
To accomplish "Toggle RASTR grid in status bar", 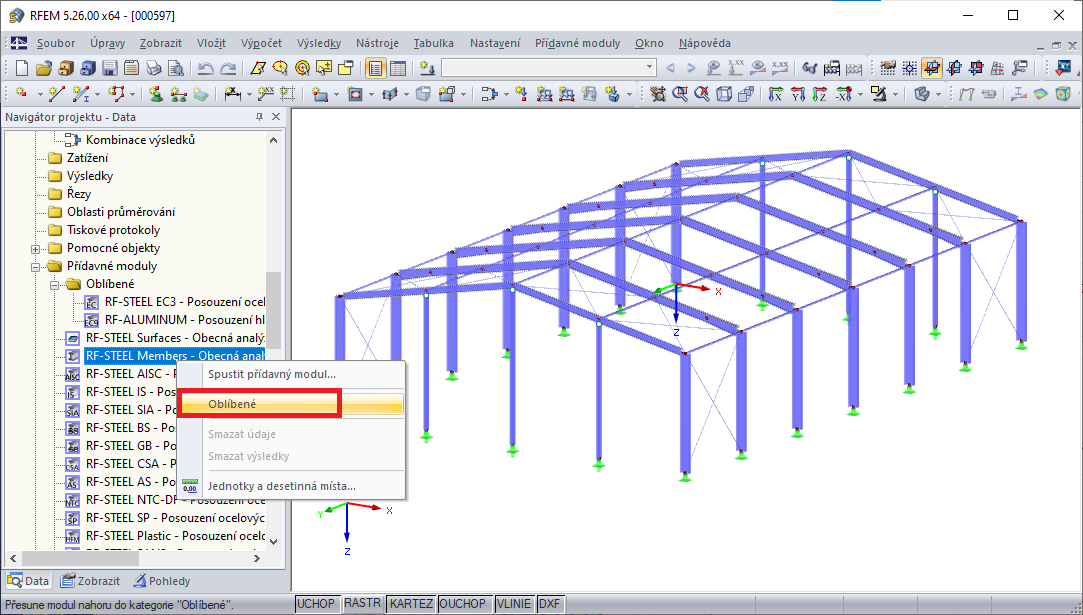I will [x=363, y=604].
